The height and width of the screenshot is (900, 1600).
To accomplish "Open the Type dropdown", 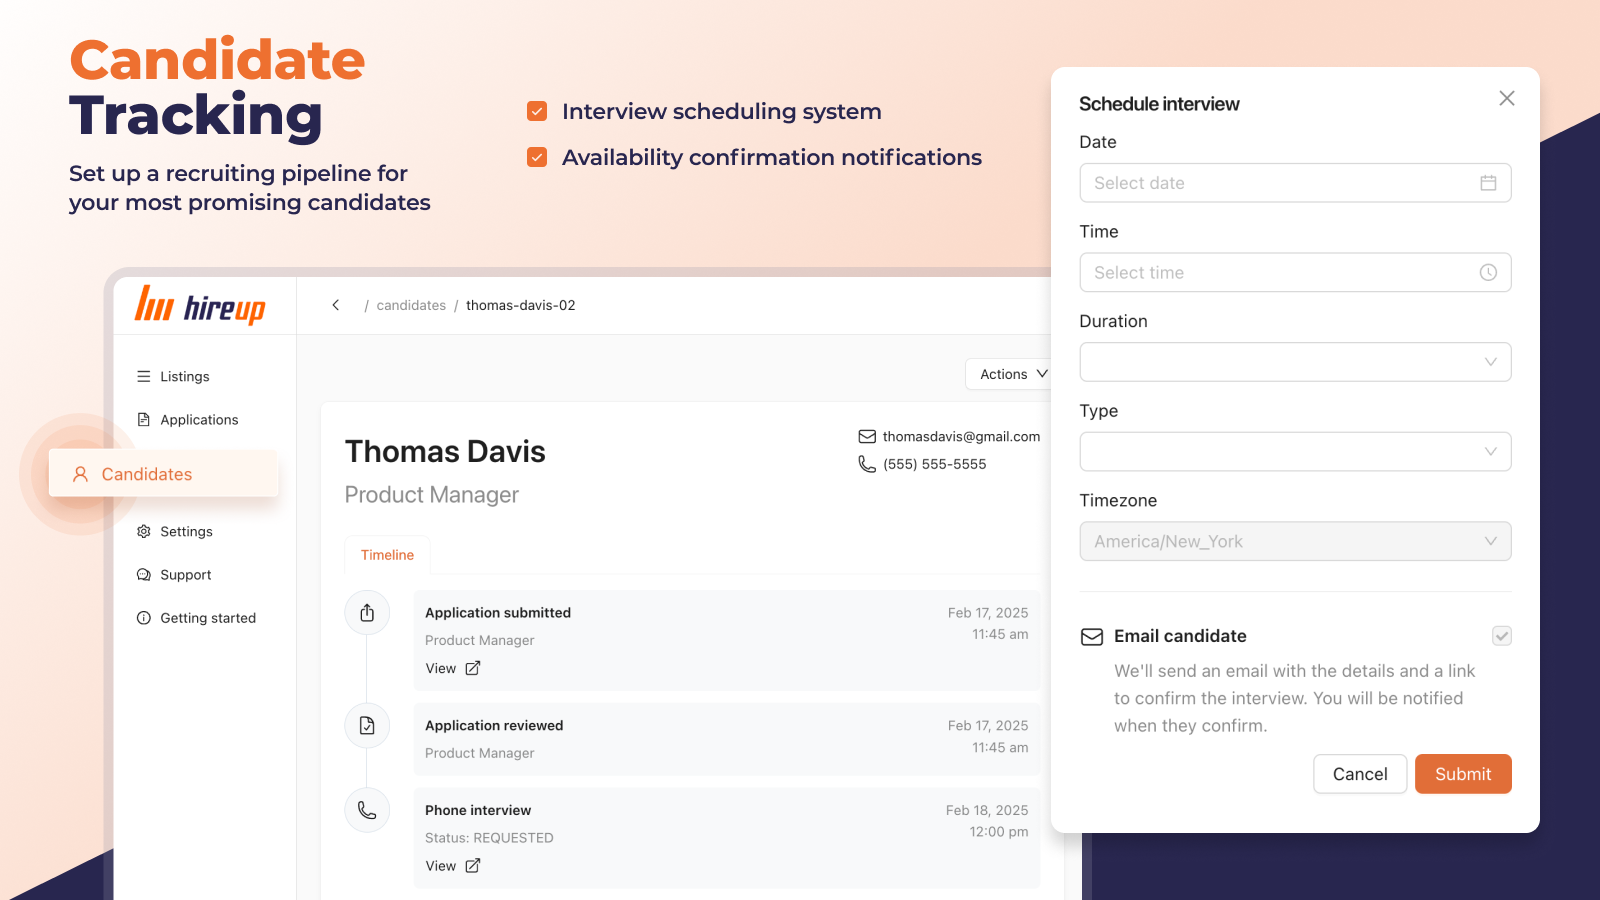I will [x=1295, y=452].
